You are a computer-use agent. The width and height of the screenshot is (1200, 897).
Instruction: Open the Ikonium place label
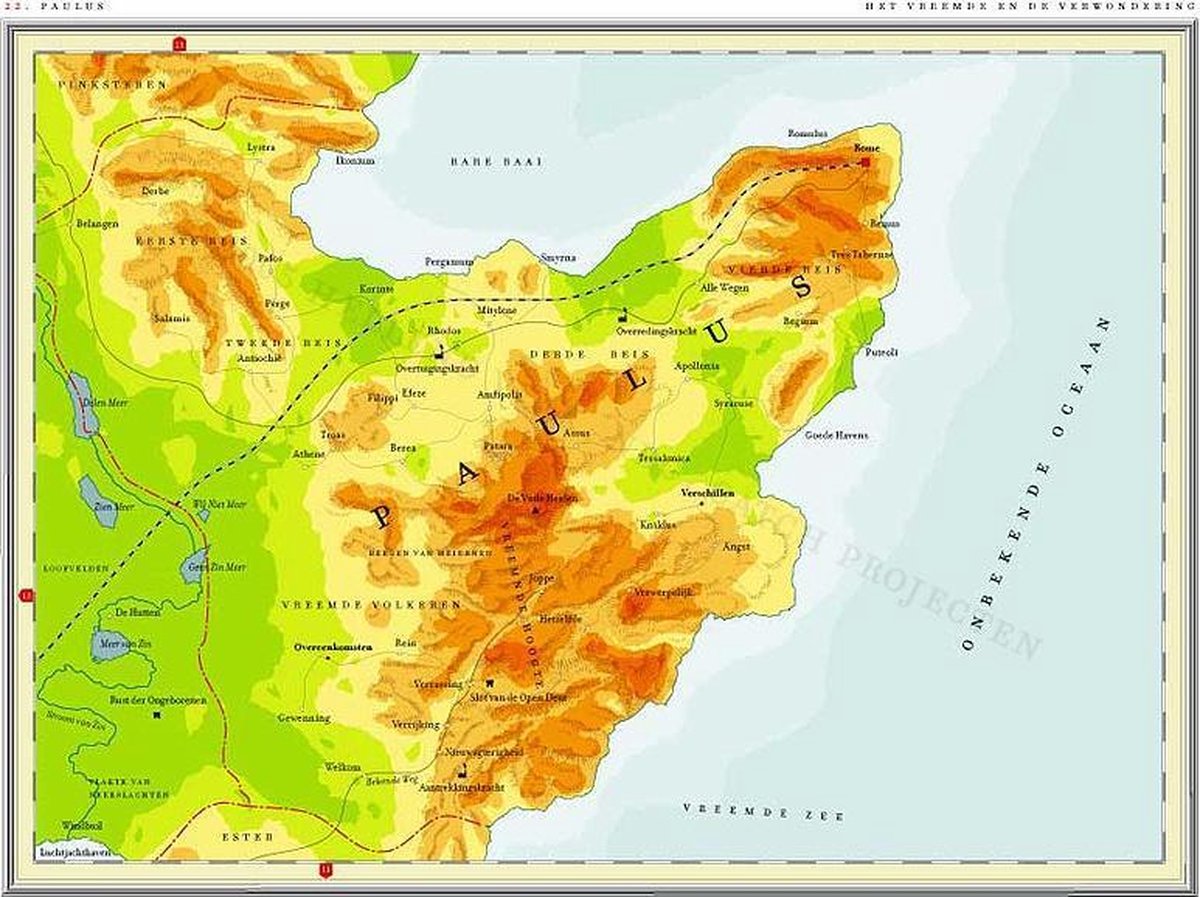tap(356, 160)
